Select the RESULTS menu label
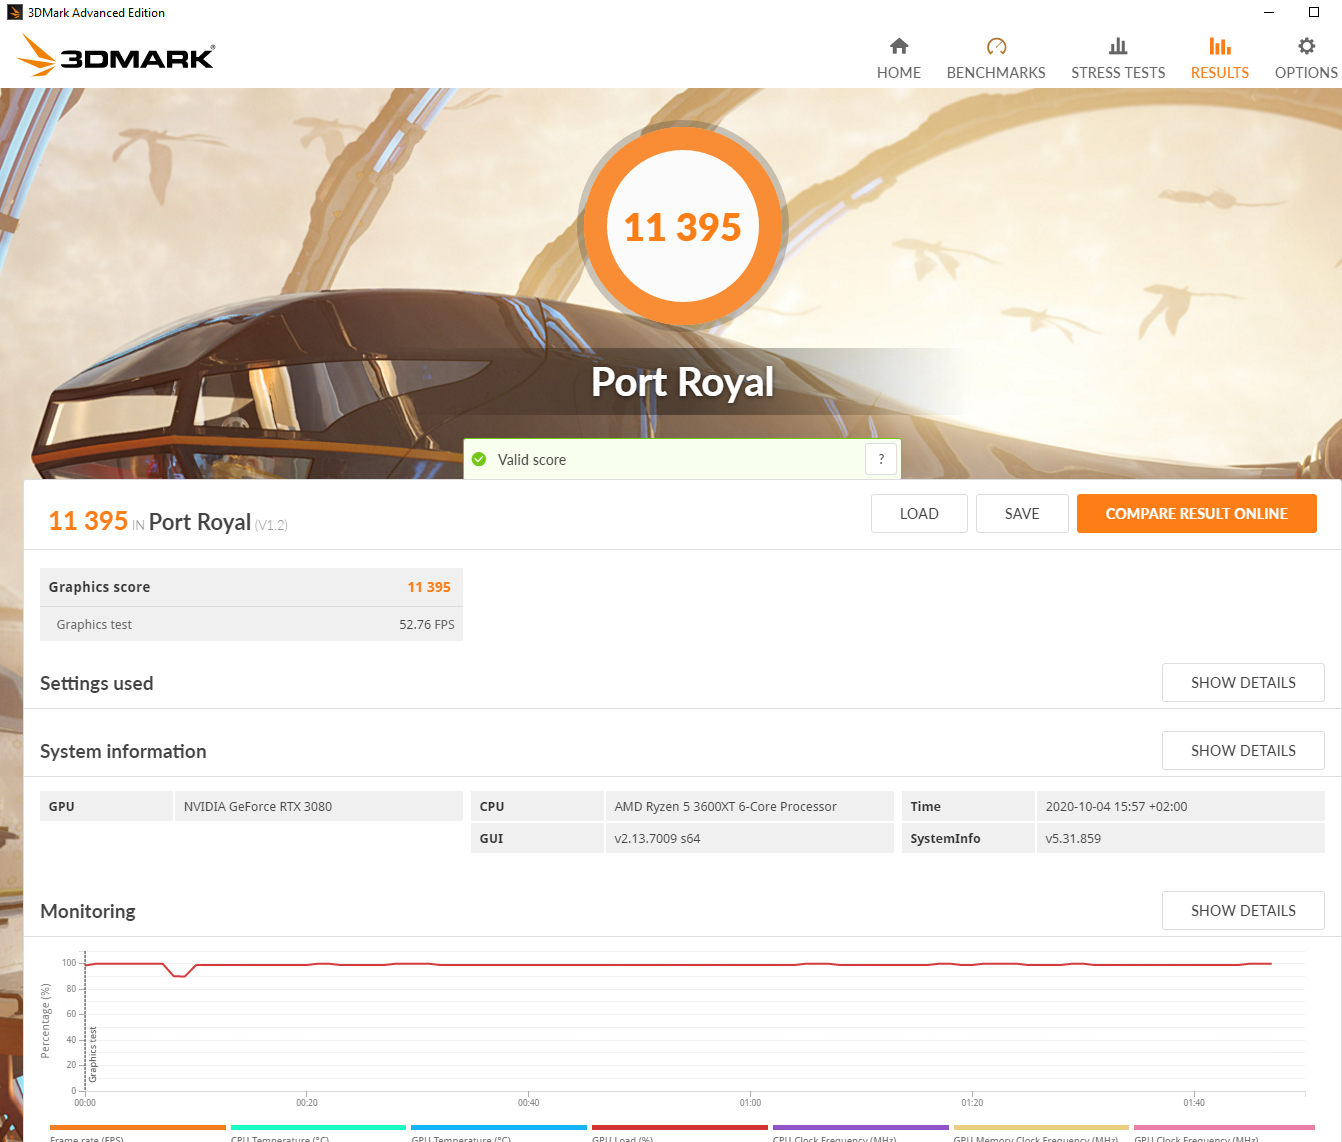This screenshot has width=1342, height=1142. coord(1220,73)
